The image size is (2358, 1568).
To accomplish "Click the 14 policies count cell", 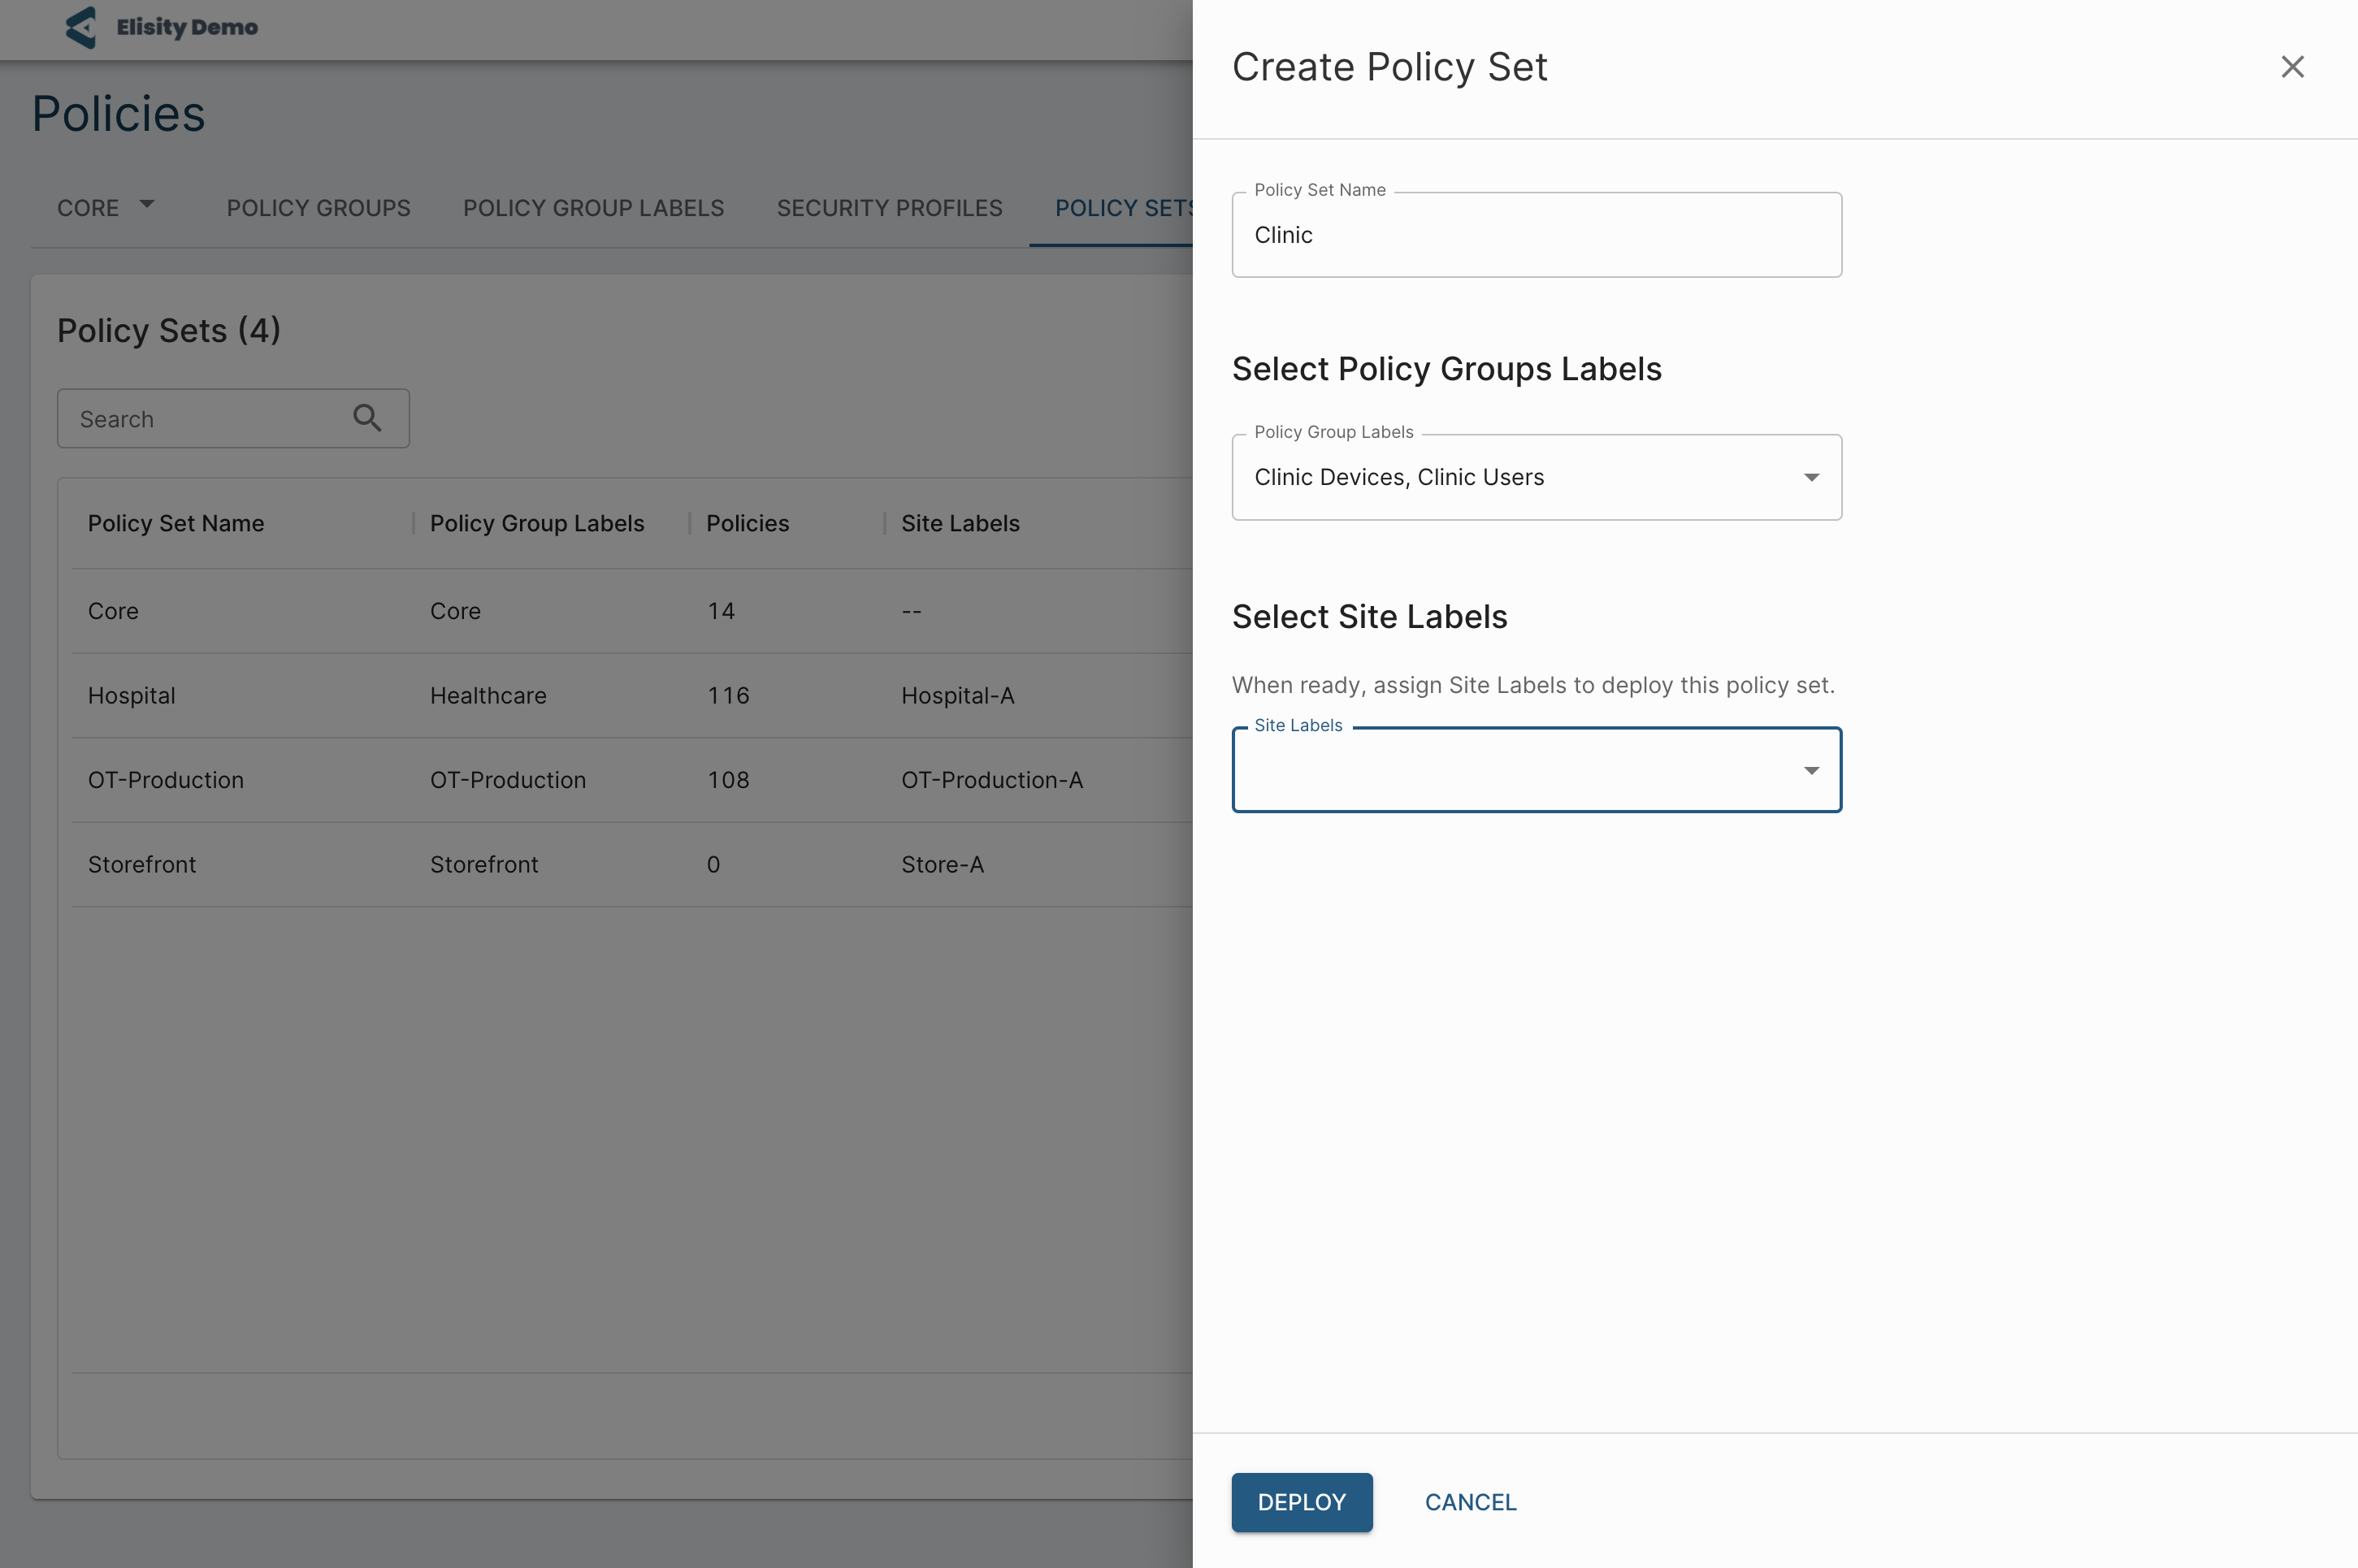I will click(721, 611).
